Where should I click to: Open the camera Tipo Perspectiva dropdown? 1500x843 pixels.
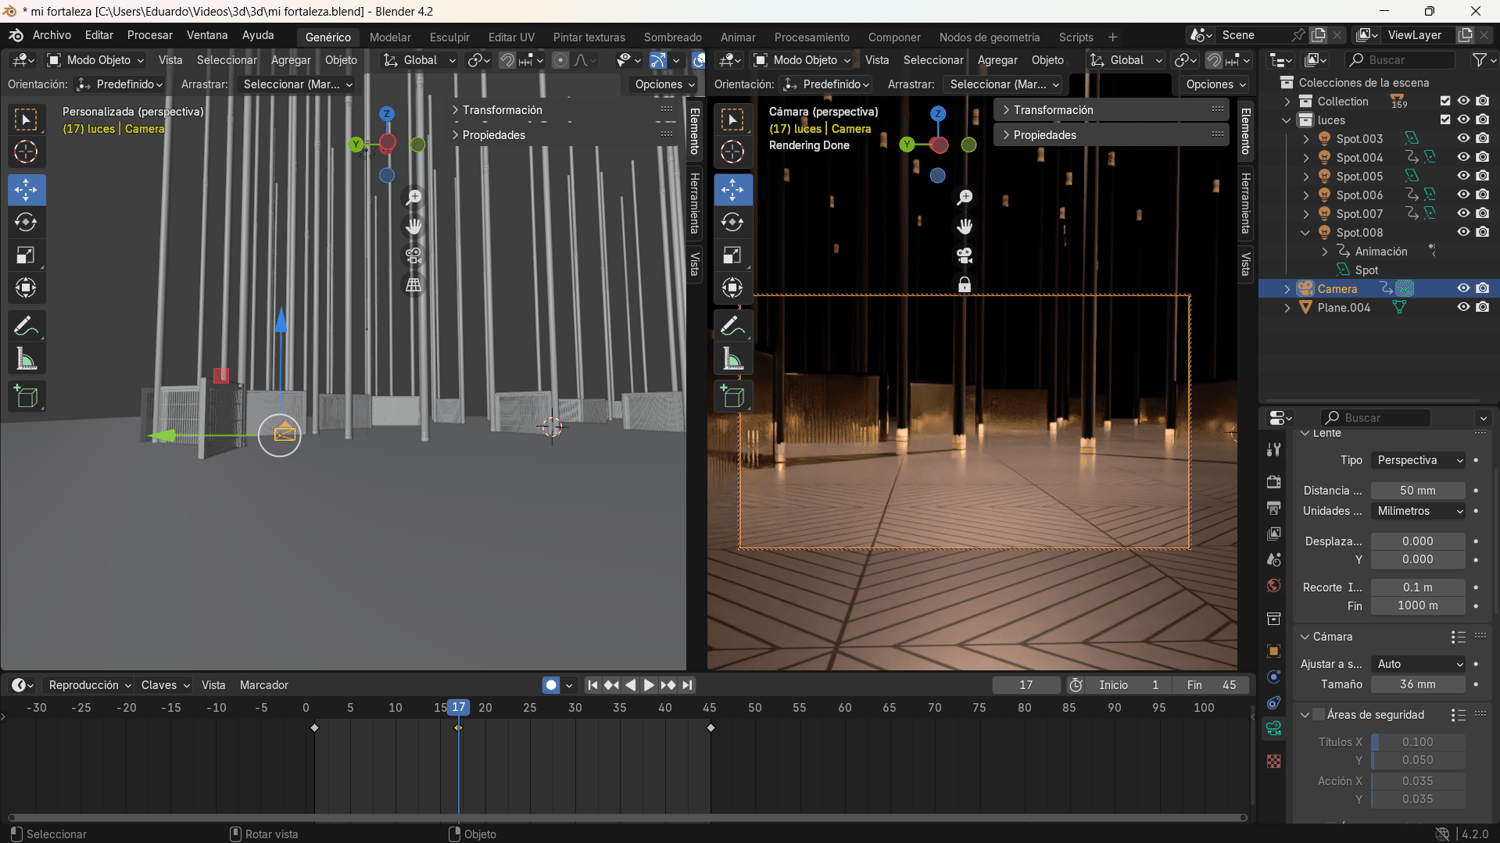tap(1418, 460)
